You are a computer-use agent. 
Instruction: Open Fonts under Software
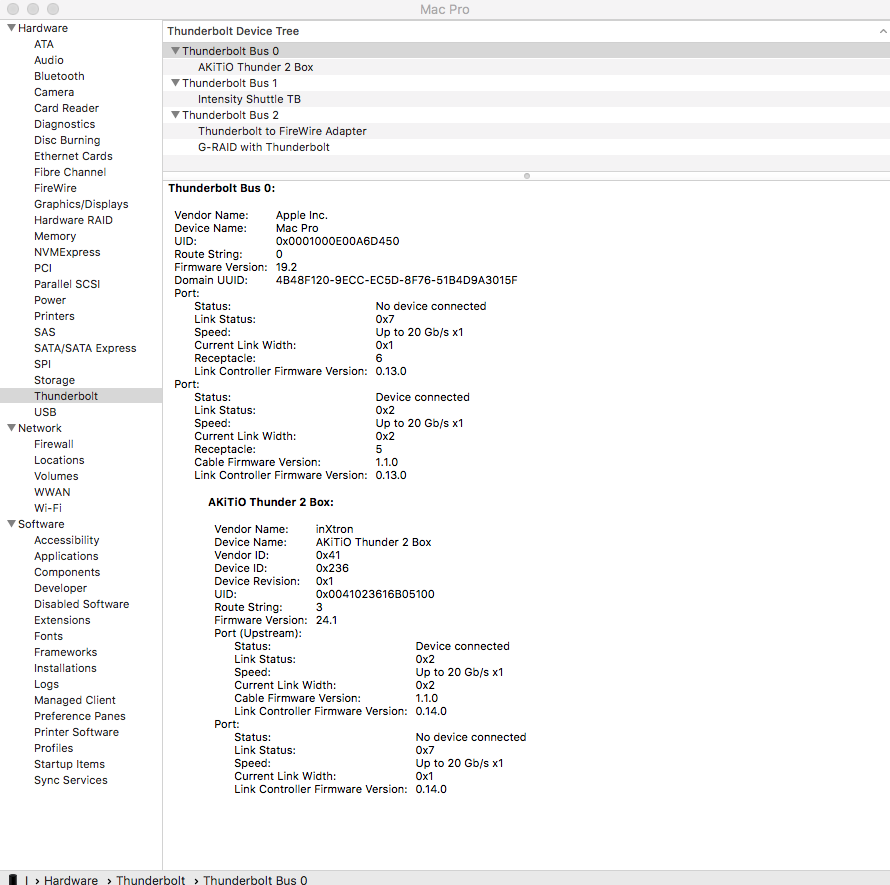coord(48,636)
